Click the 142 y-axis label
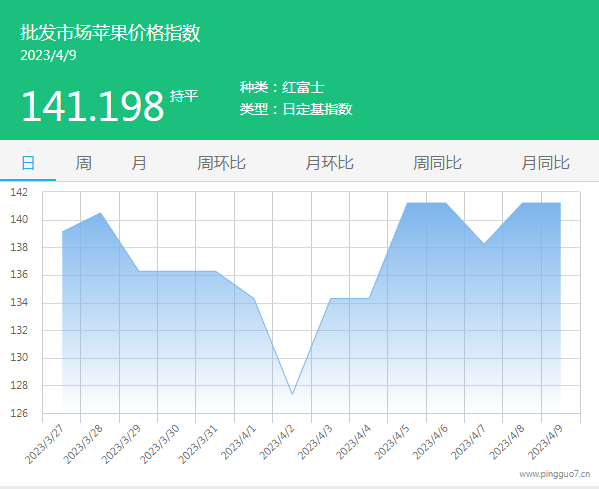Viewport: 599px width, 489px height. point(19,192)
